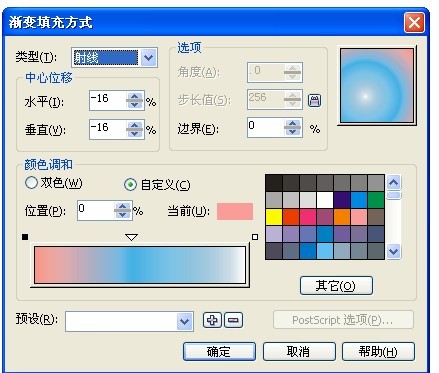Click the 垂直 vertical offset field
Viewport: 439px width, 373px height.
(108, 129)
